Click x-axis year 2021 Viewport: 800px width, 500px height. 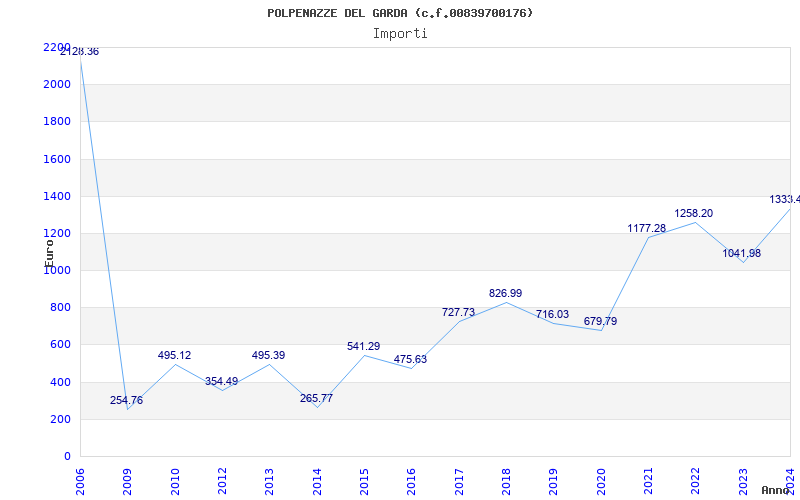point(648,482)
